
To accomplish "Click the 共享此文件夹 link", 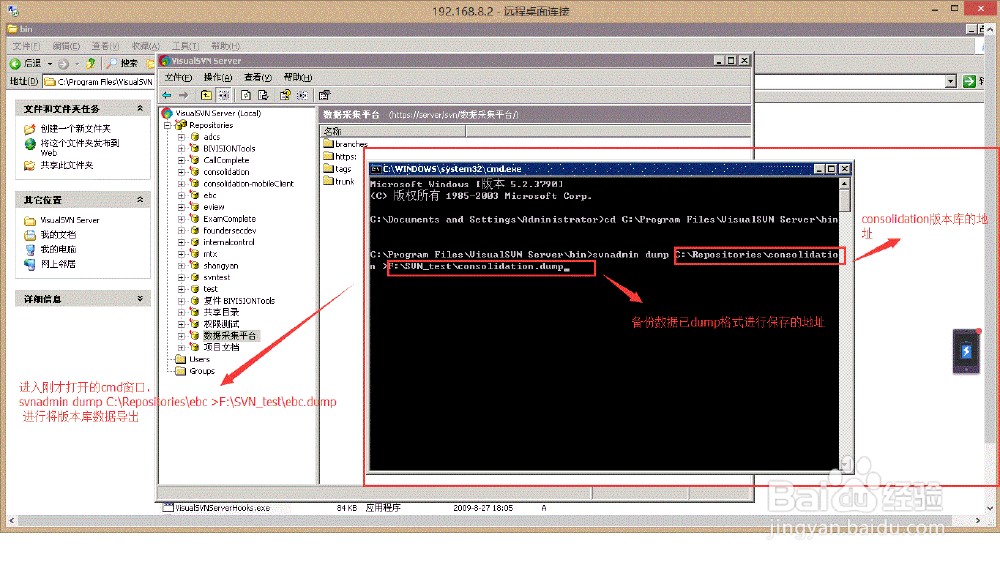I will 67,165.
